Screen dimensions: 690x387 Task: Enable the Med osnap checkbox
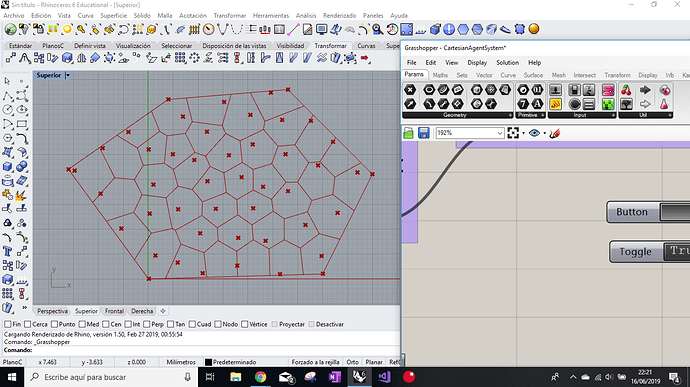pyautogui.click(x=82, y=324)
